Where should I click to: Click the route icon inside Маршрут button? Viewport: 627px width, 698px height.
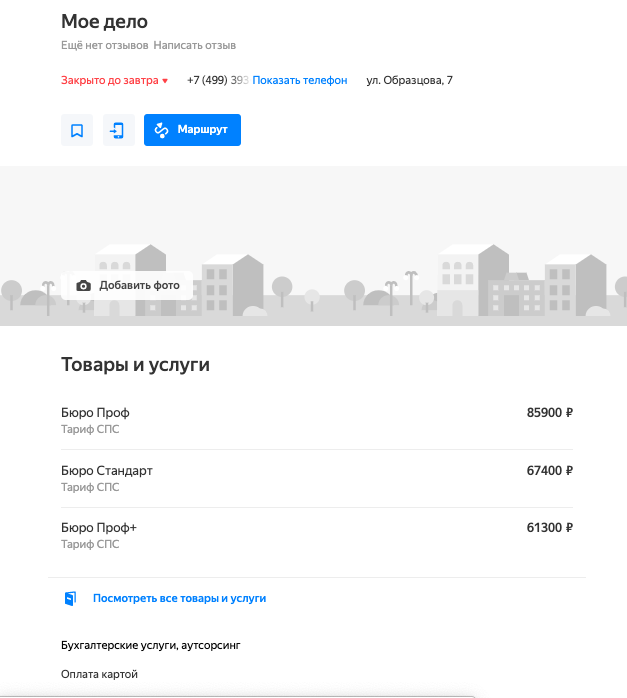pyautogui.click(x=161, y=130)
